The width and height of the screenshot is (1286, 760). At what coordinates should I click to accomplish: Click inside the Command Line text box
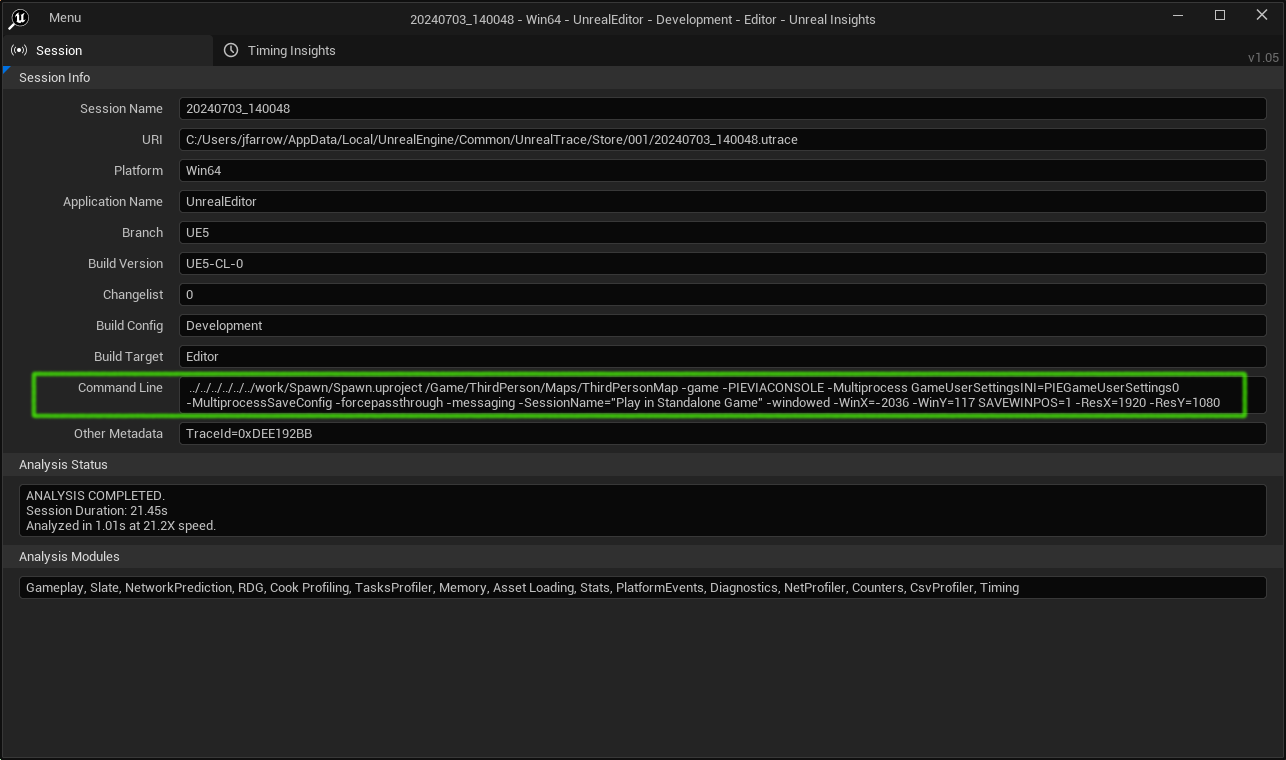pyautogui.click(x=722, y=395)
